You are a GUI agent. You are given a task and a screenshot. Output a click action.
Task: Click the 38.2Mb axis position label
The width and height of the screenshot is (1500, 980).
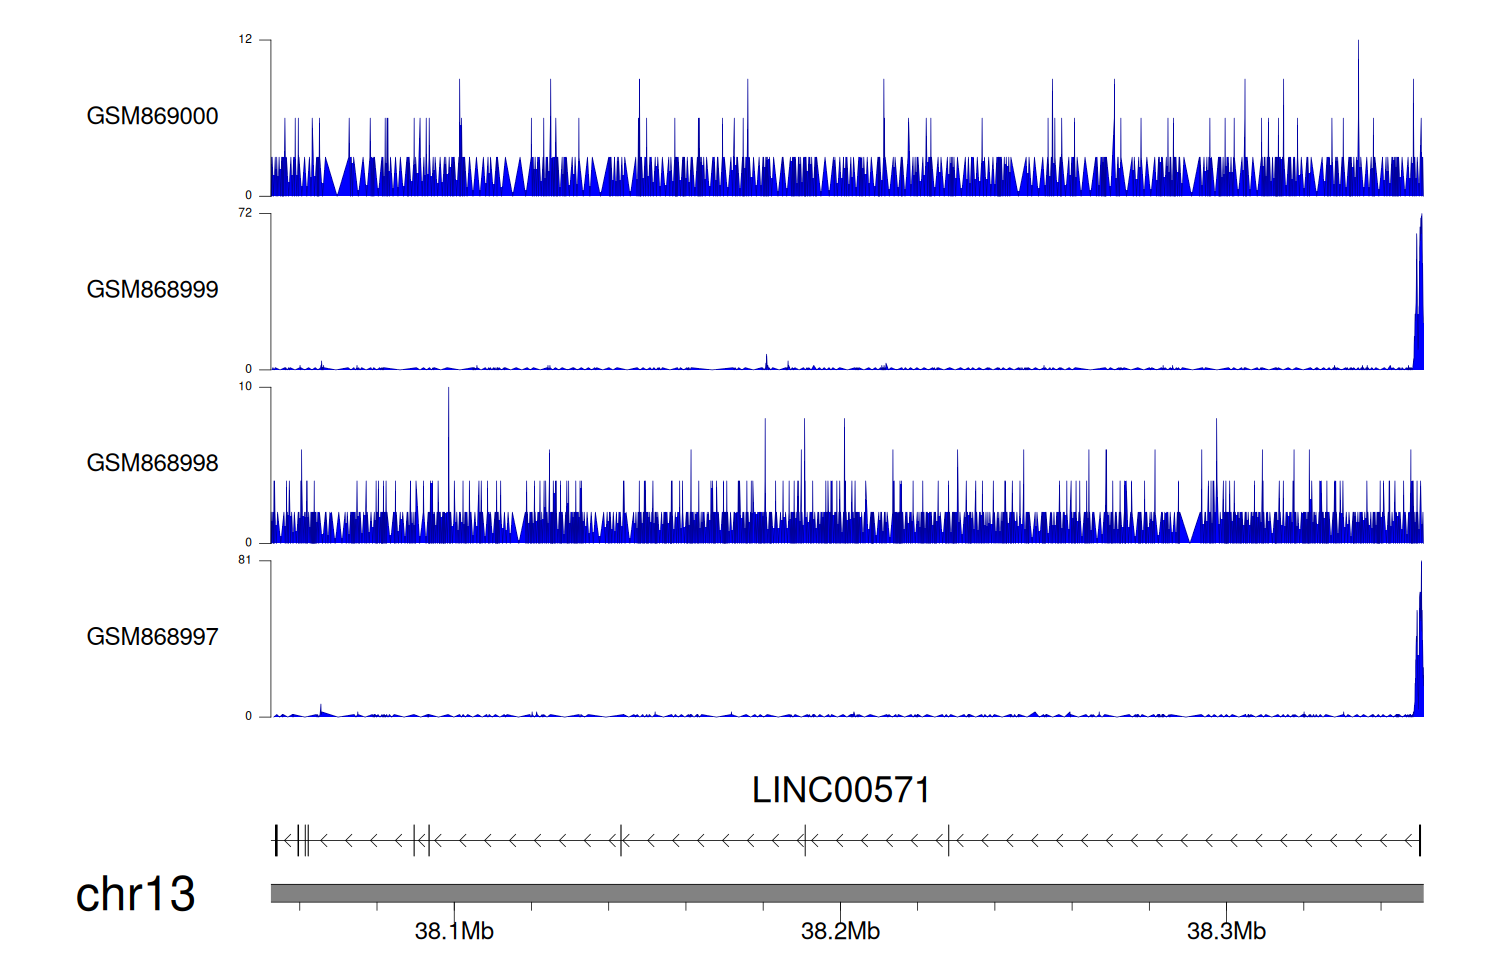coord(840,931)
